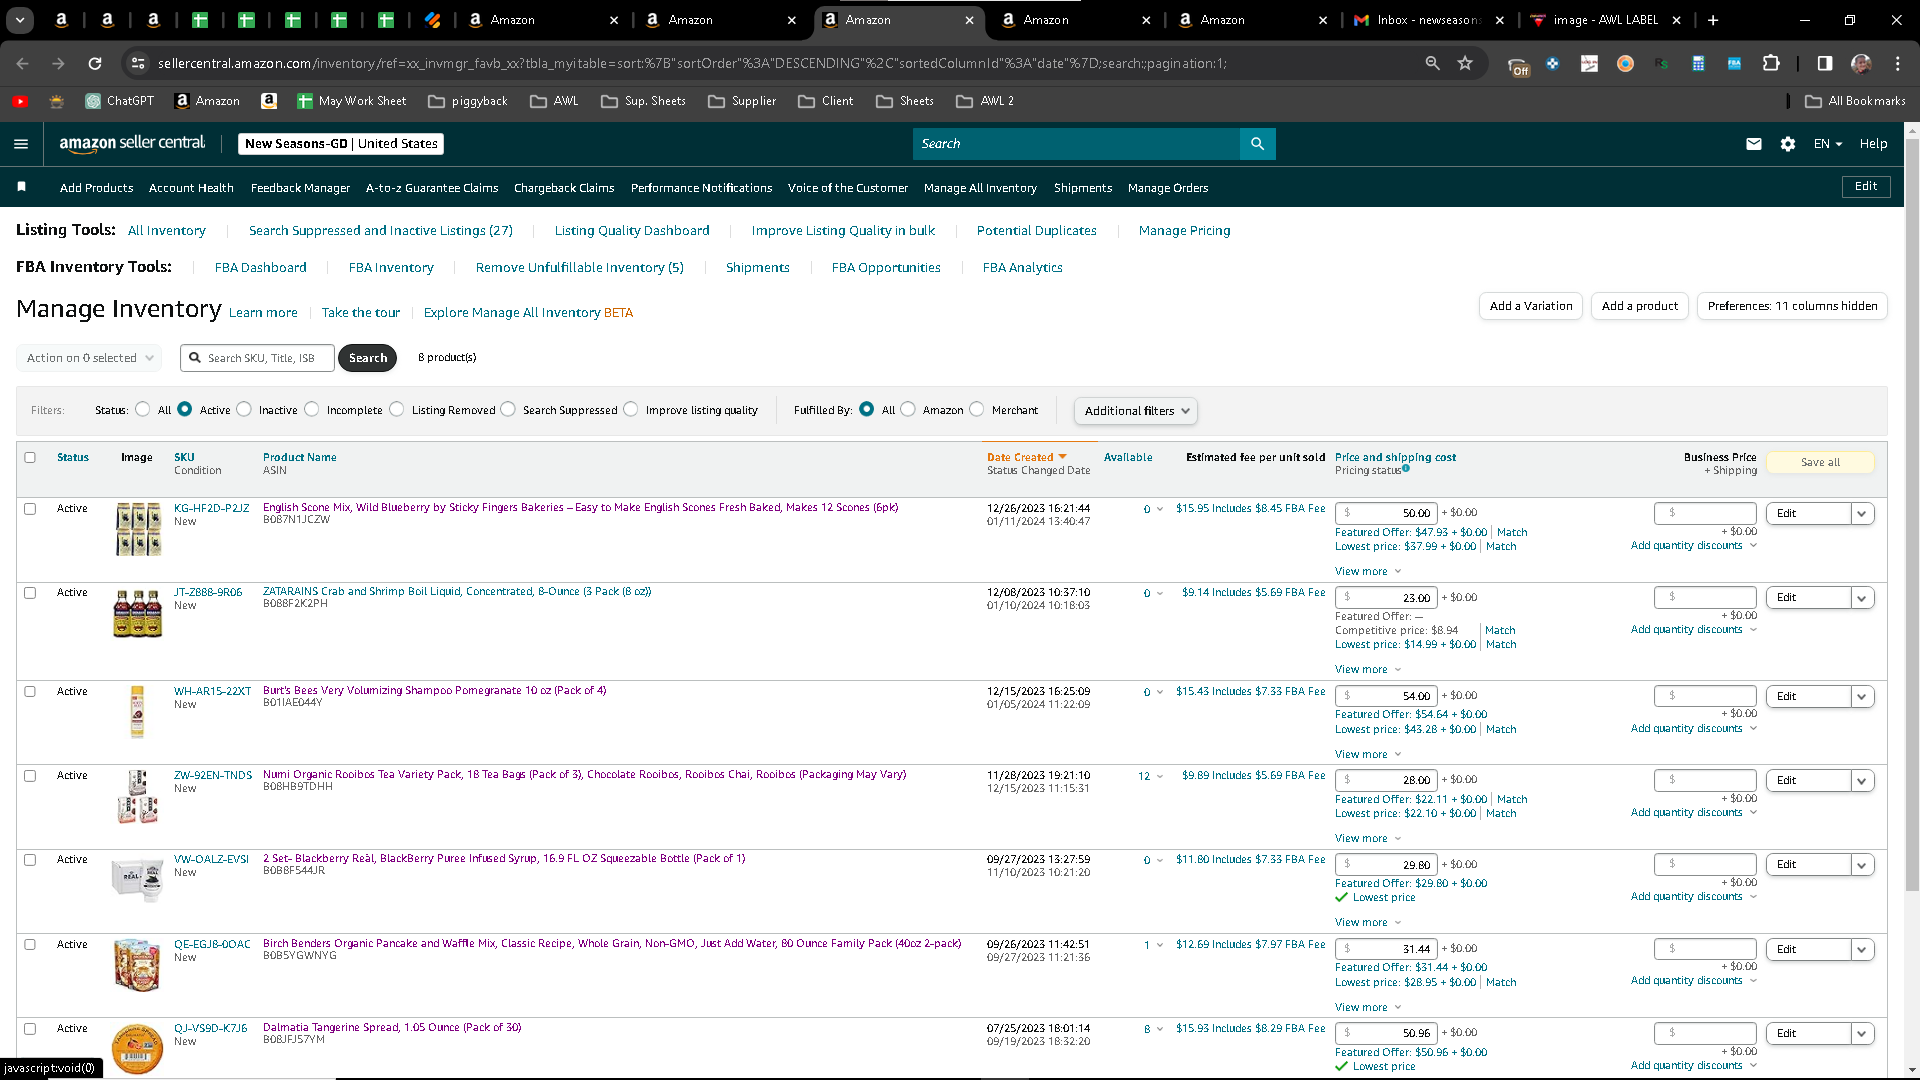Check the box for Burt's Bees Shampoo row
Viewport: 1920px width, 1080px height.
coord(30,692)
